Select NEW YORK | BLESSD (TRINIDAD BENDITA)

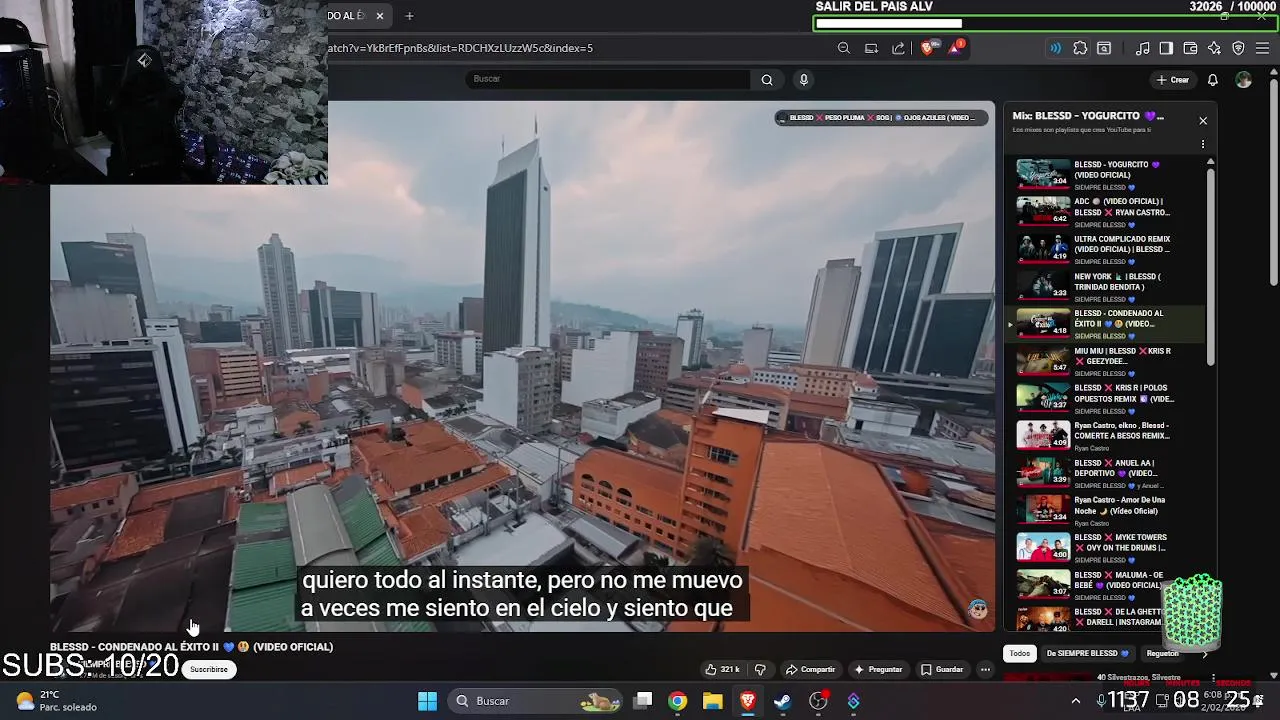tap(1106, 286)
